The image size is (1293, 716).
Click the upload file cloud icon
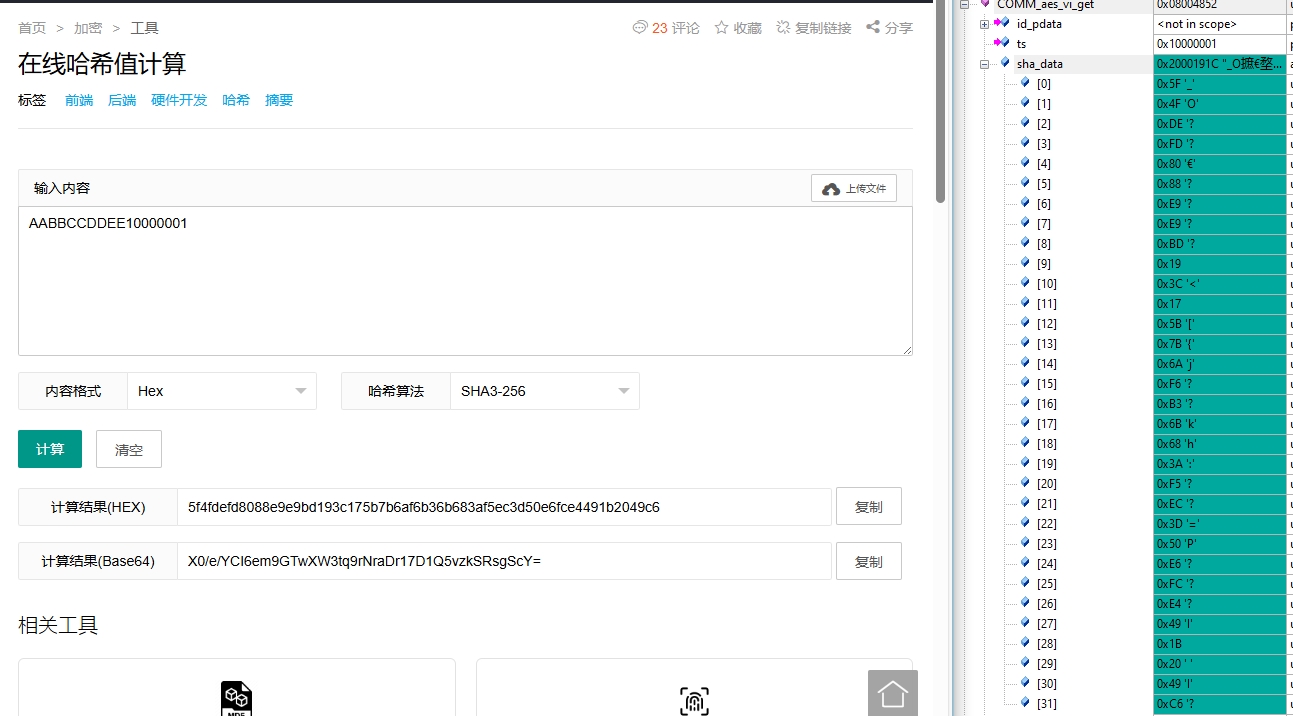[x=831, y=189]
